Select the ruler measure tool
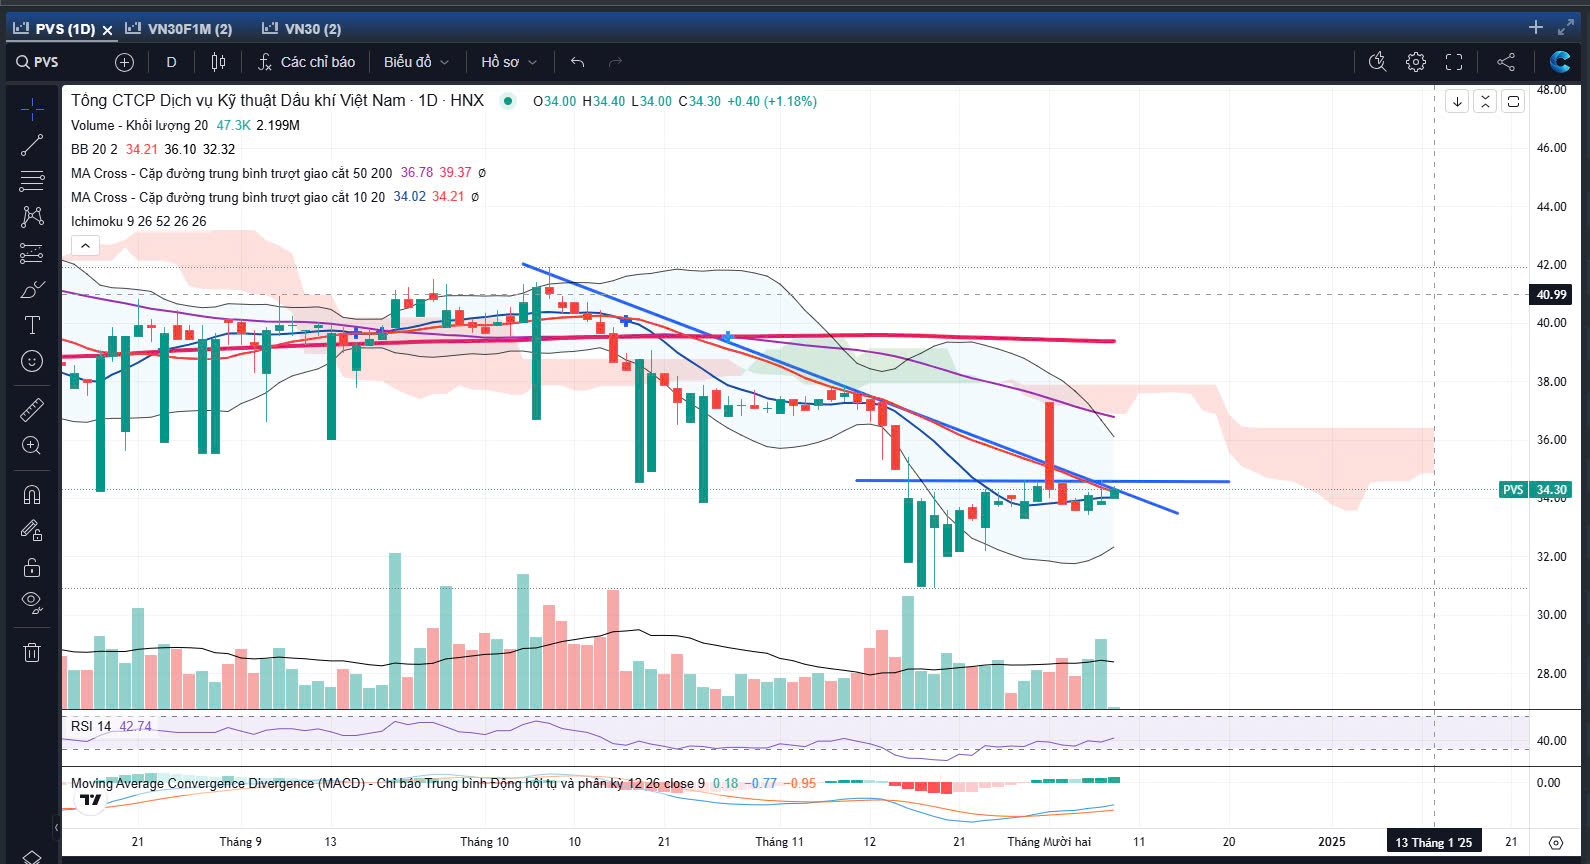This screenshot has width=1590, height=864. tap(32, 409)
